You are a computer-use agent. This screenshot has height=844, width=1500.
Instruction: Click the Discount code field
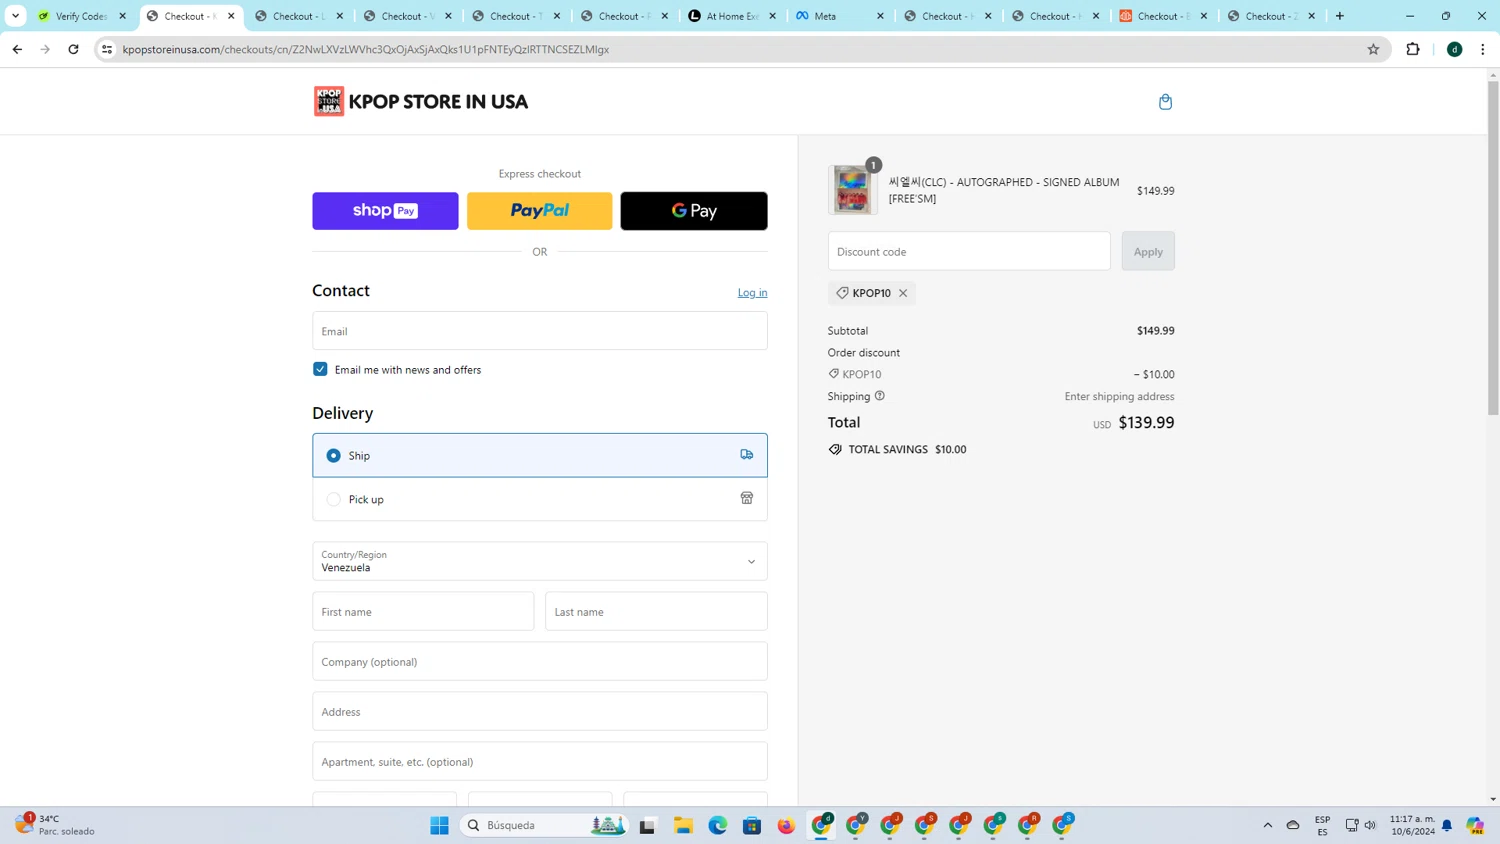tap(969, 251)
